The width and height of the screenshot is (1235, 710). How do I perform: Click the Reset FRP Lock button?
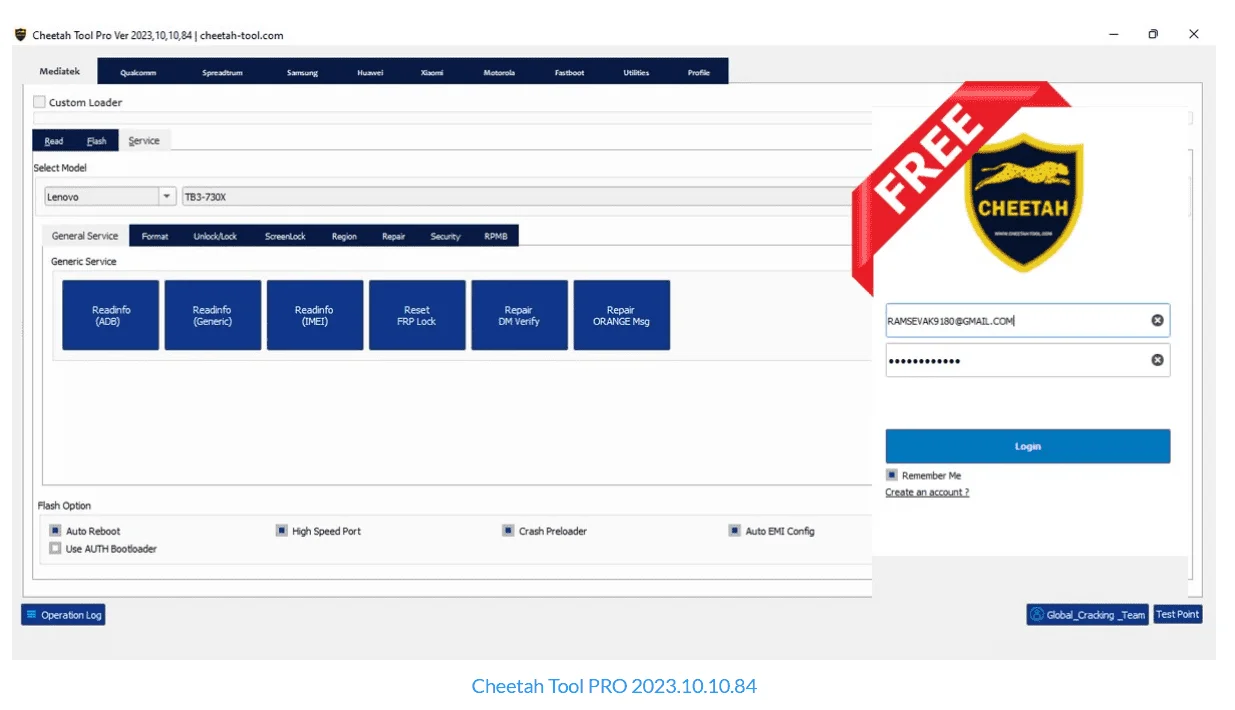coord(417,315)
